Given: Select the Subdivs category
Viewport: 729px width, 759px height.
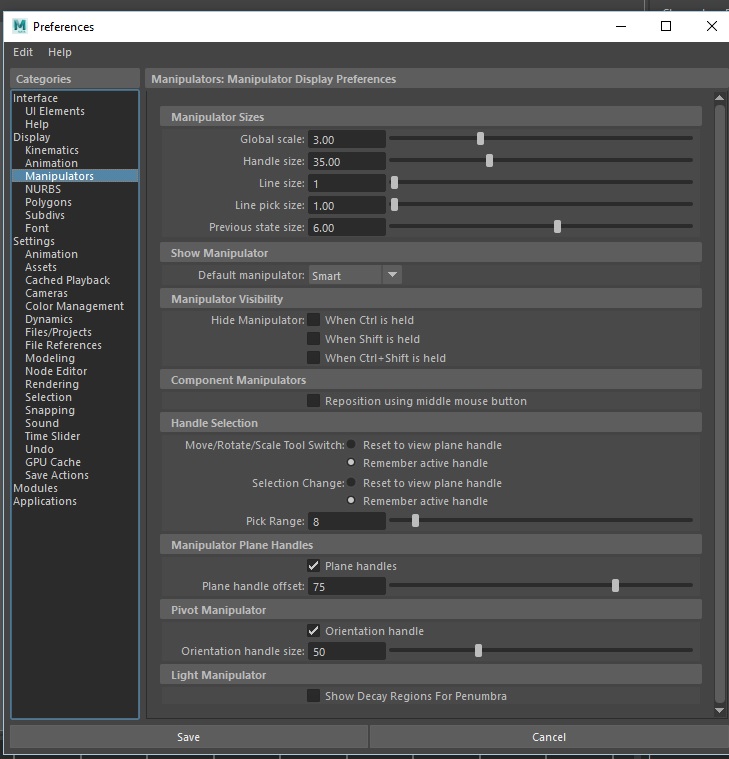Looking at the screenshot, I should [45, 215].
